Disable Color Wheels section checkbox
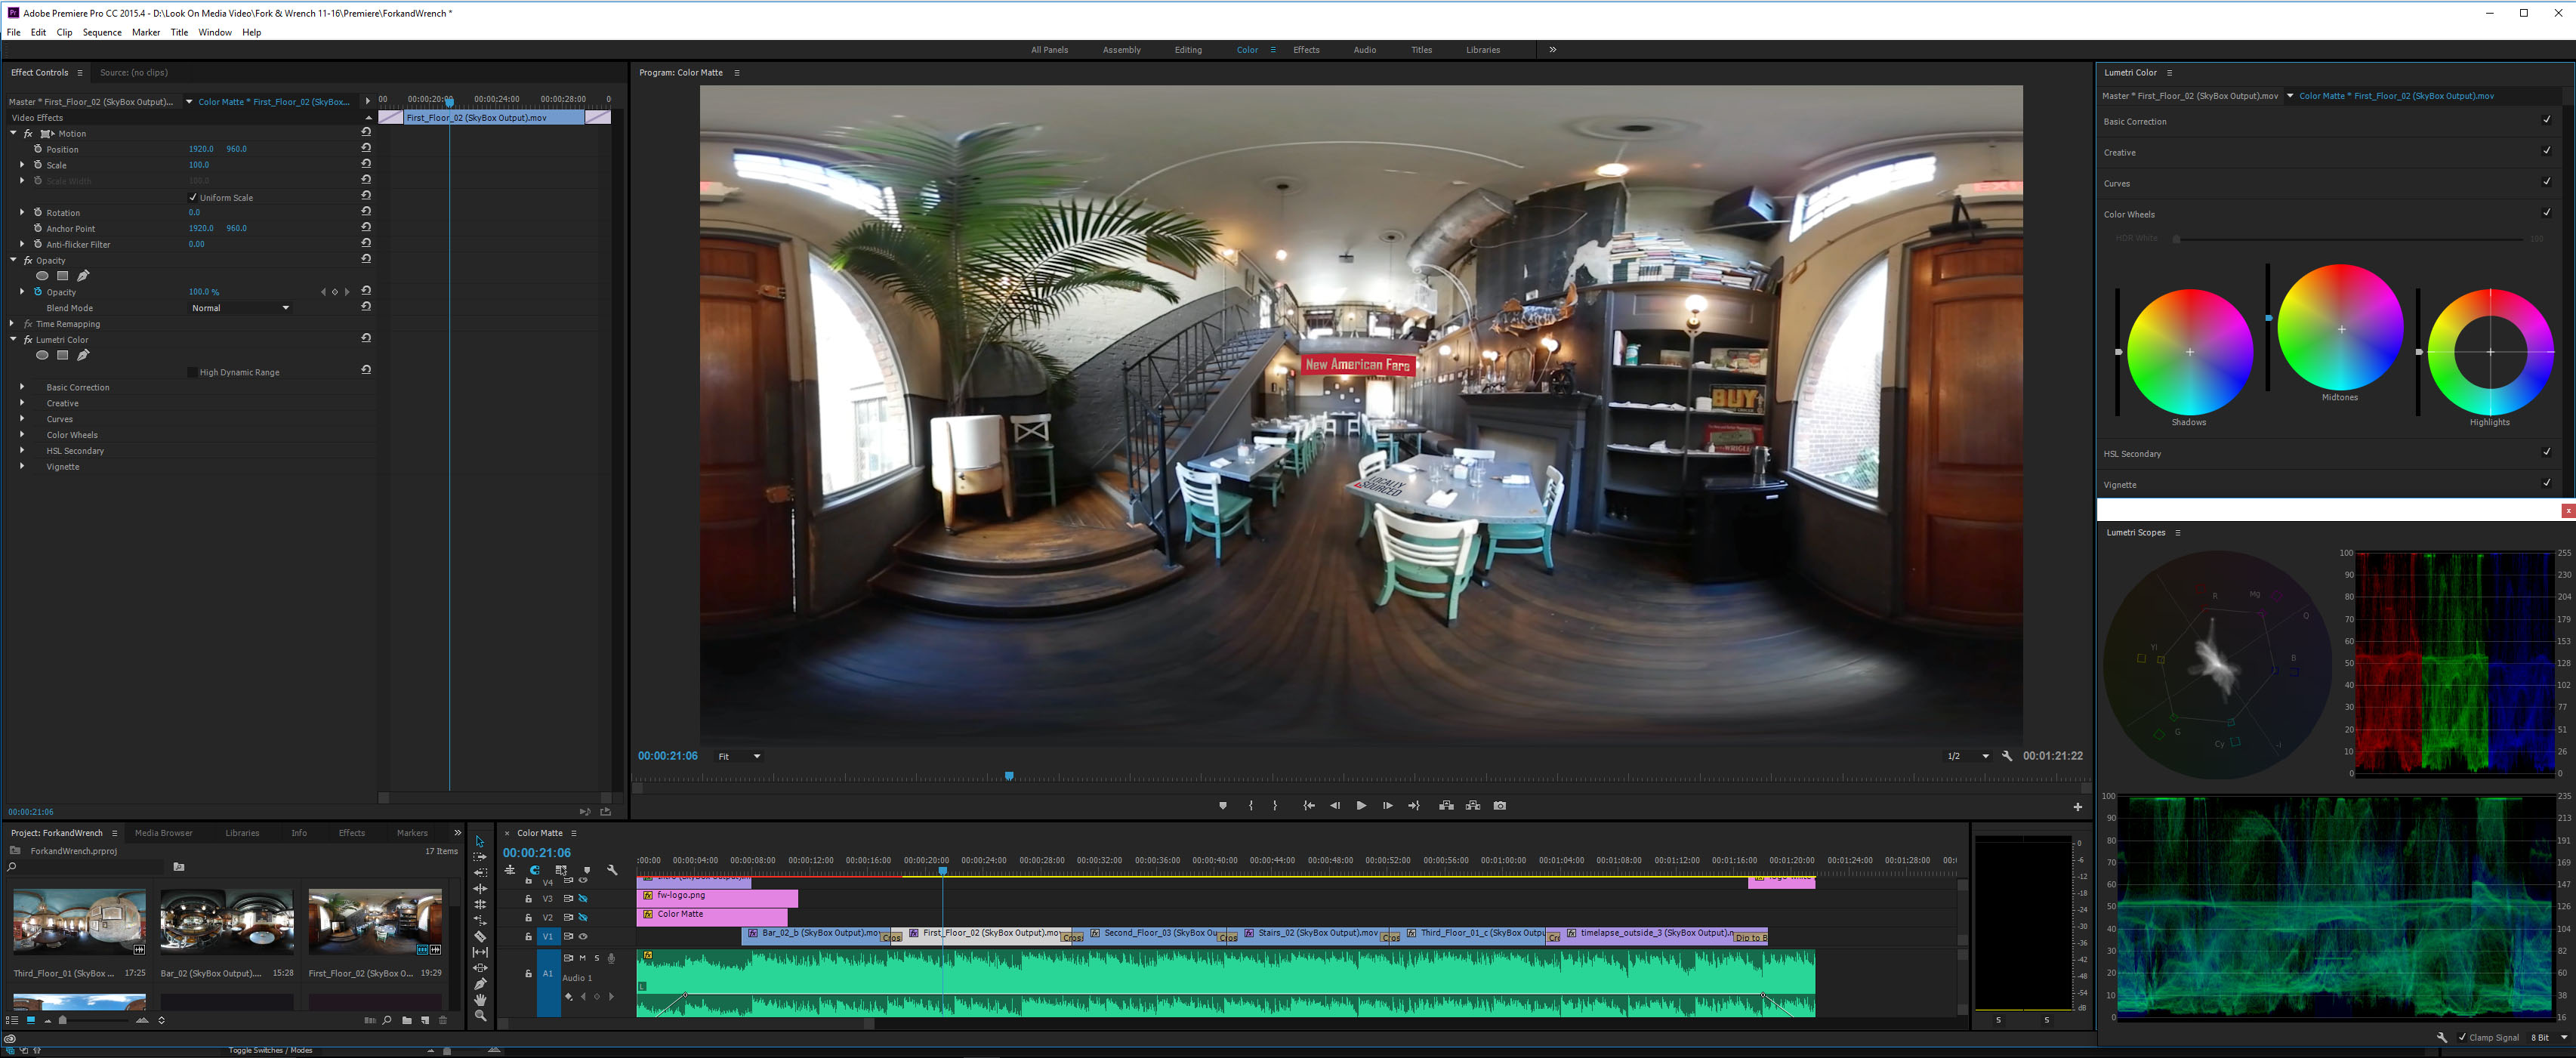 tap(2546, 213)
